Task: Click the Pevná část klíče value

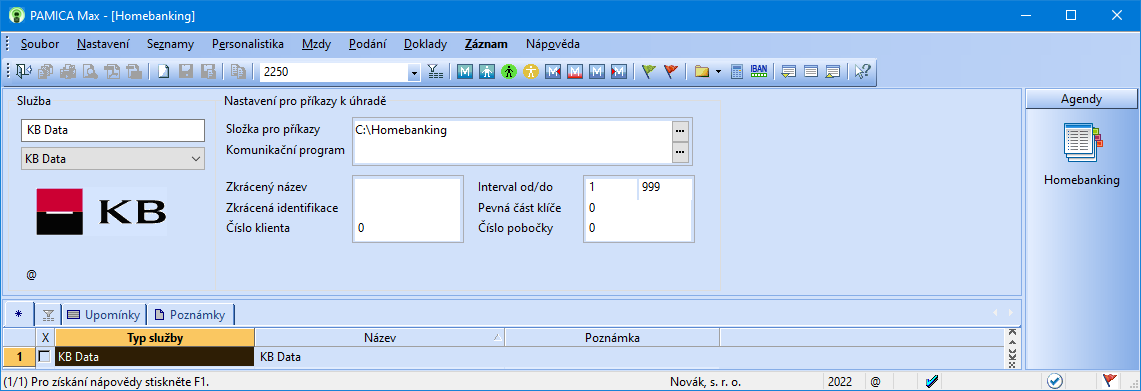Action: (638, 208)
